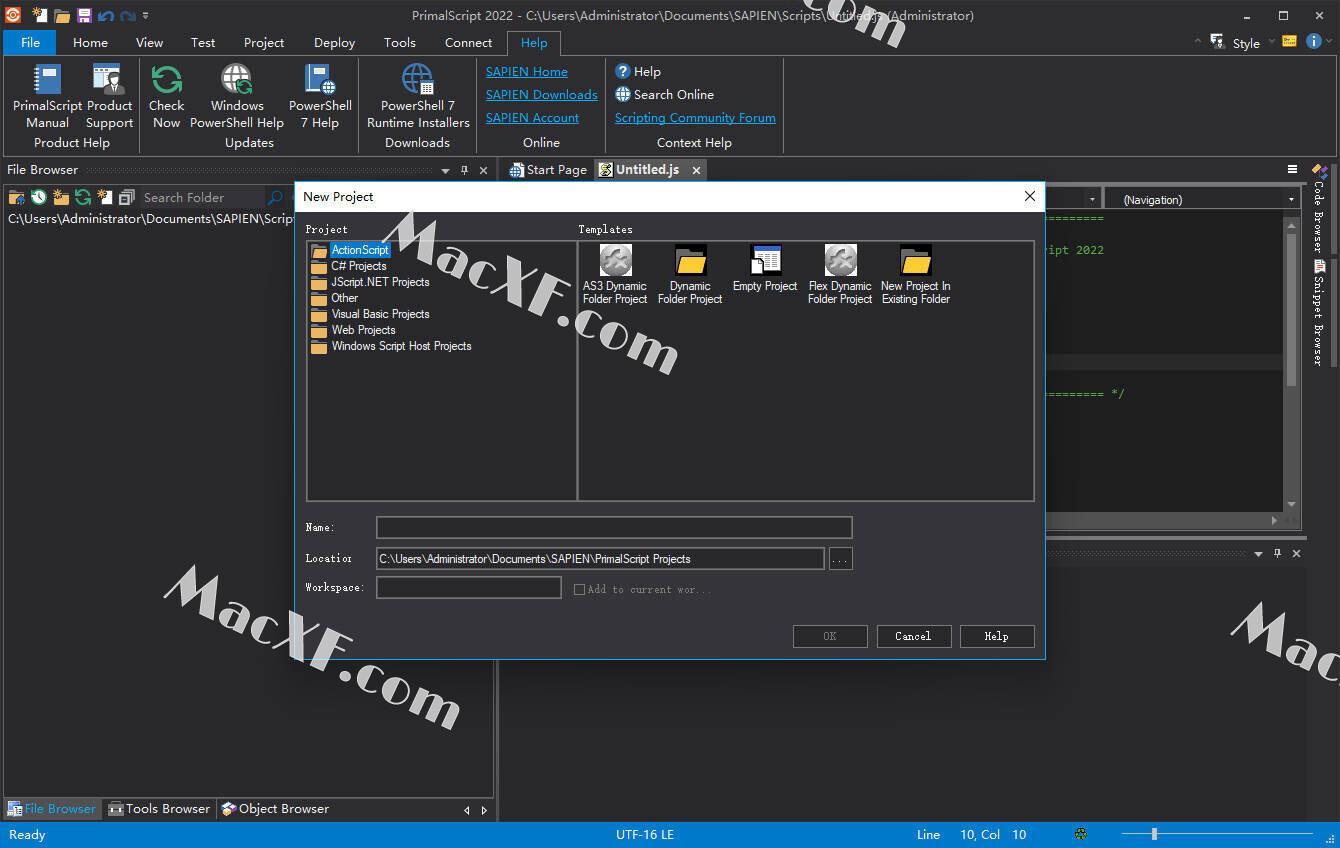
Task: Select the Empty Project template
Action: click(x=765, y=269)
